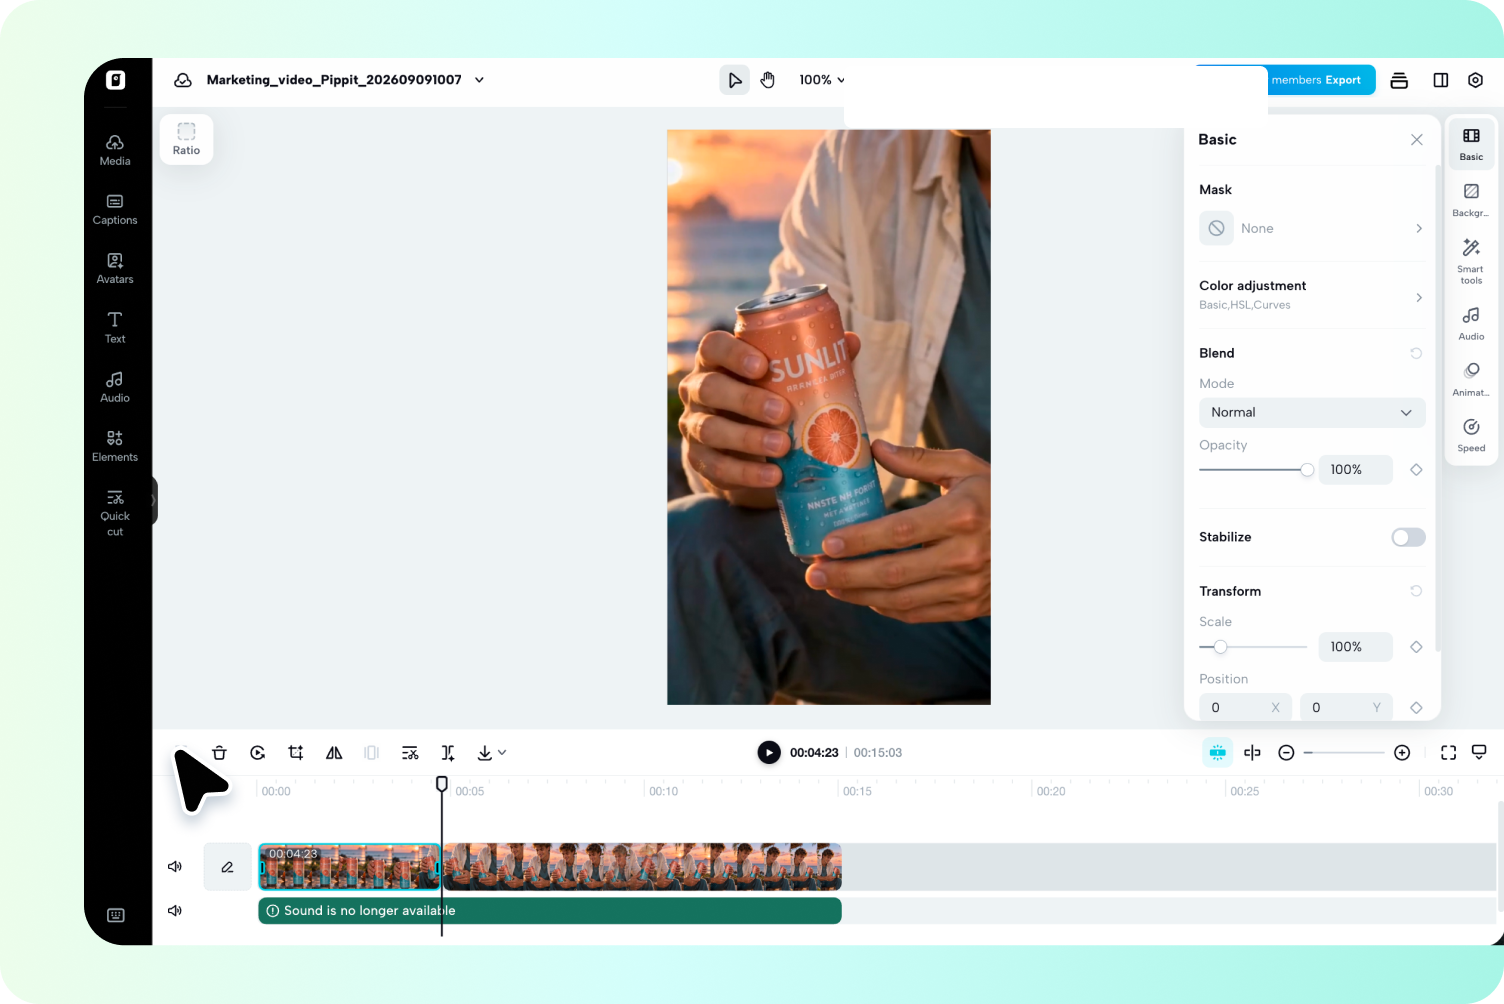The height and width of the screenshot is (1004, 1504).
Task: Activate the hand pan tool
Action: (x=768, y=80)
